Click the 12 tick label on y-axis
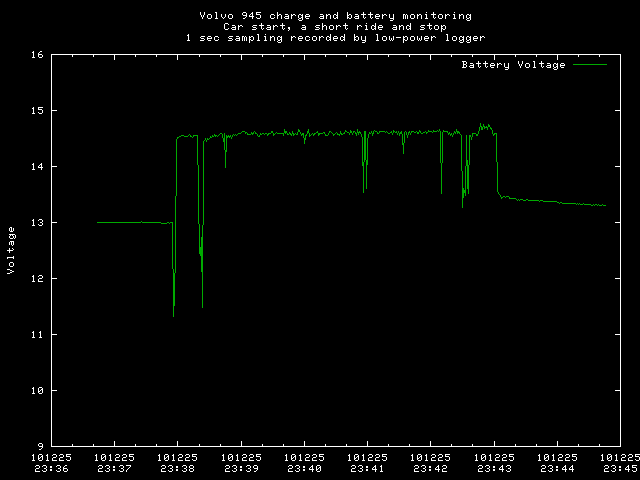Screen dimensions: 640x480 pyautogui.click(x=36, y=278)
